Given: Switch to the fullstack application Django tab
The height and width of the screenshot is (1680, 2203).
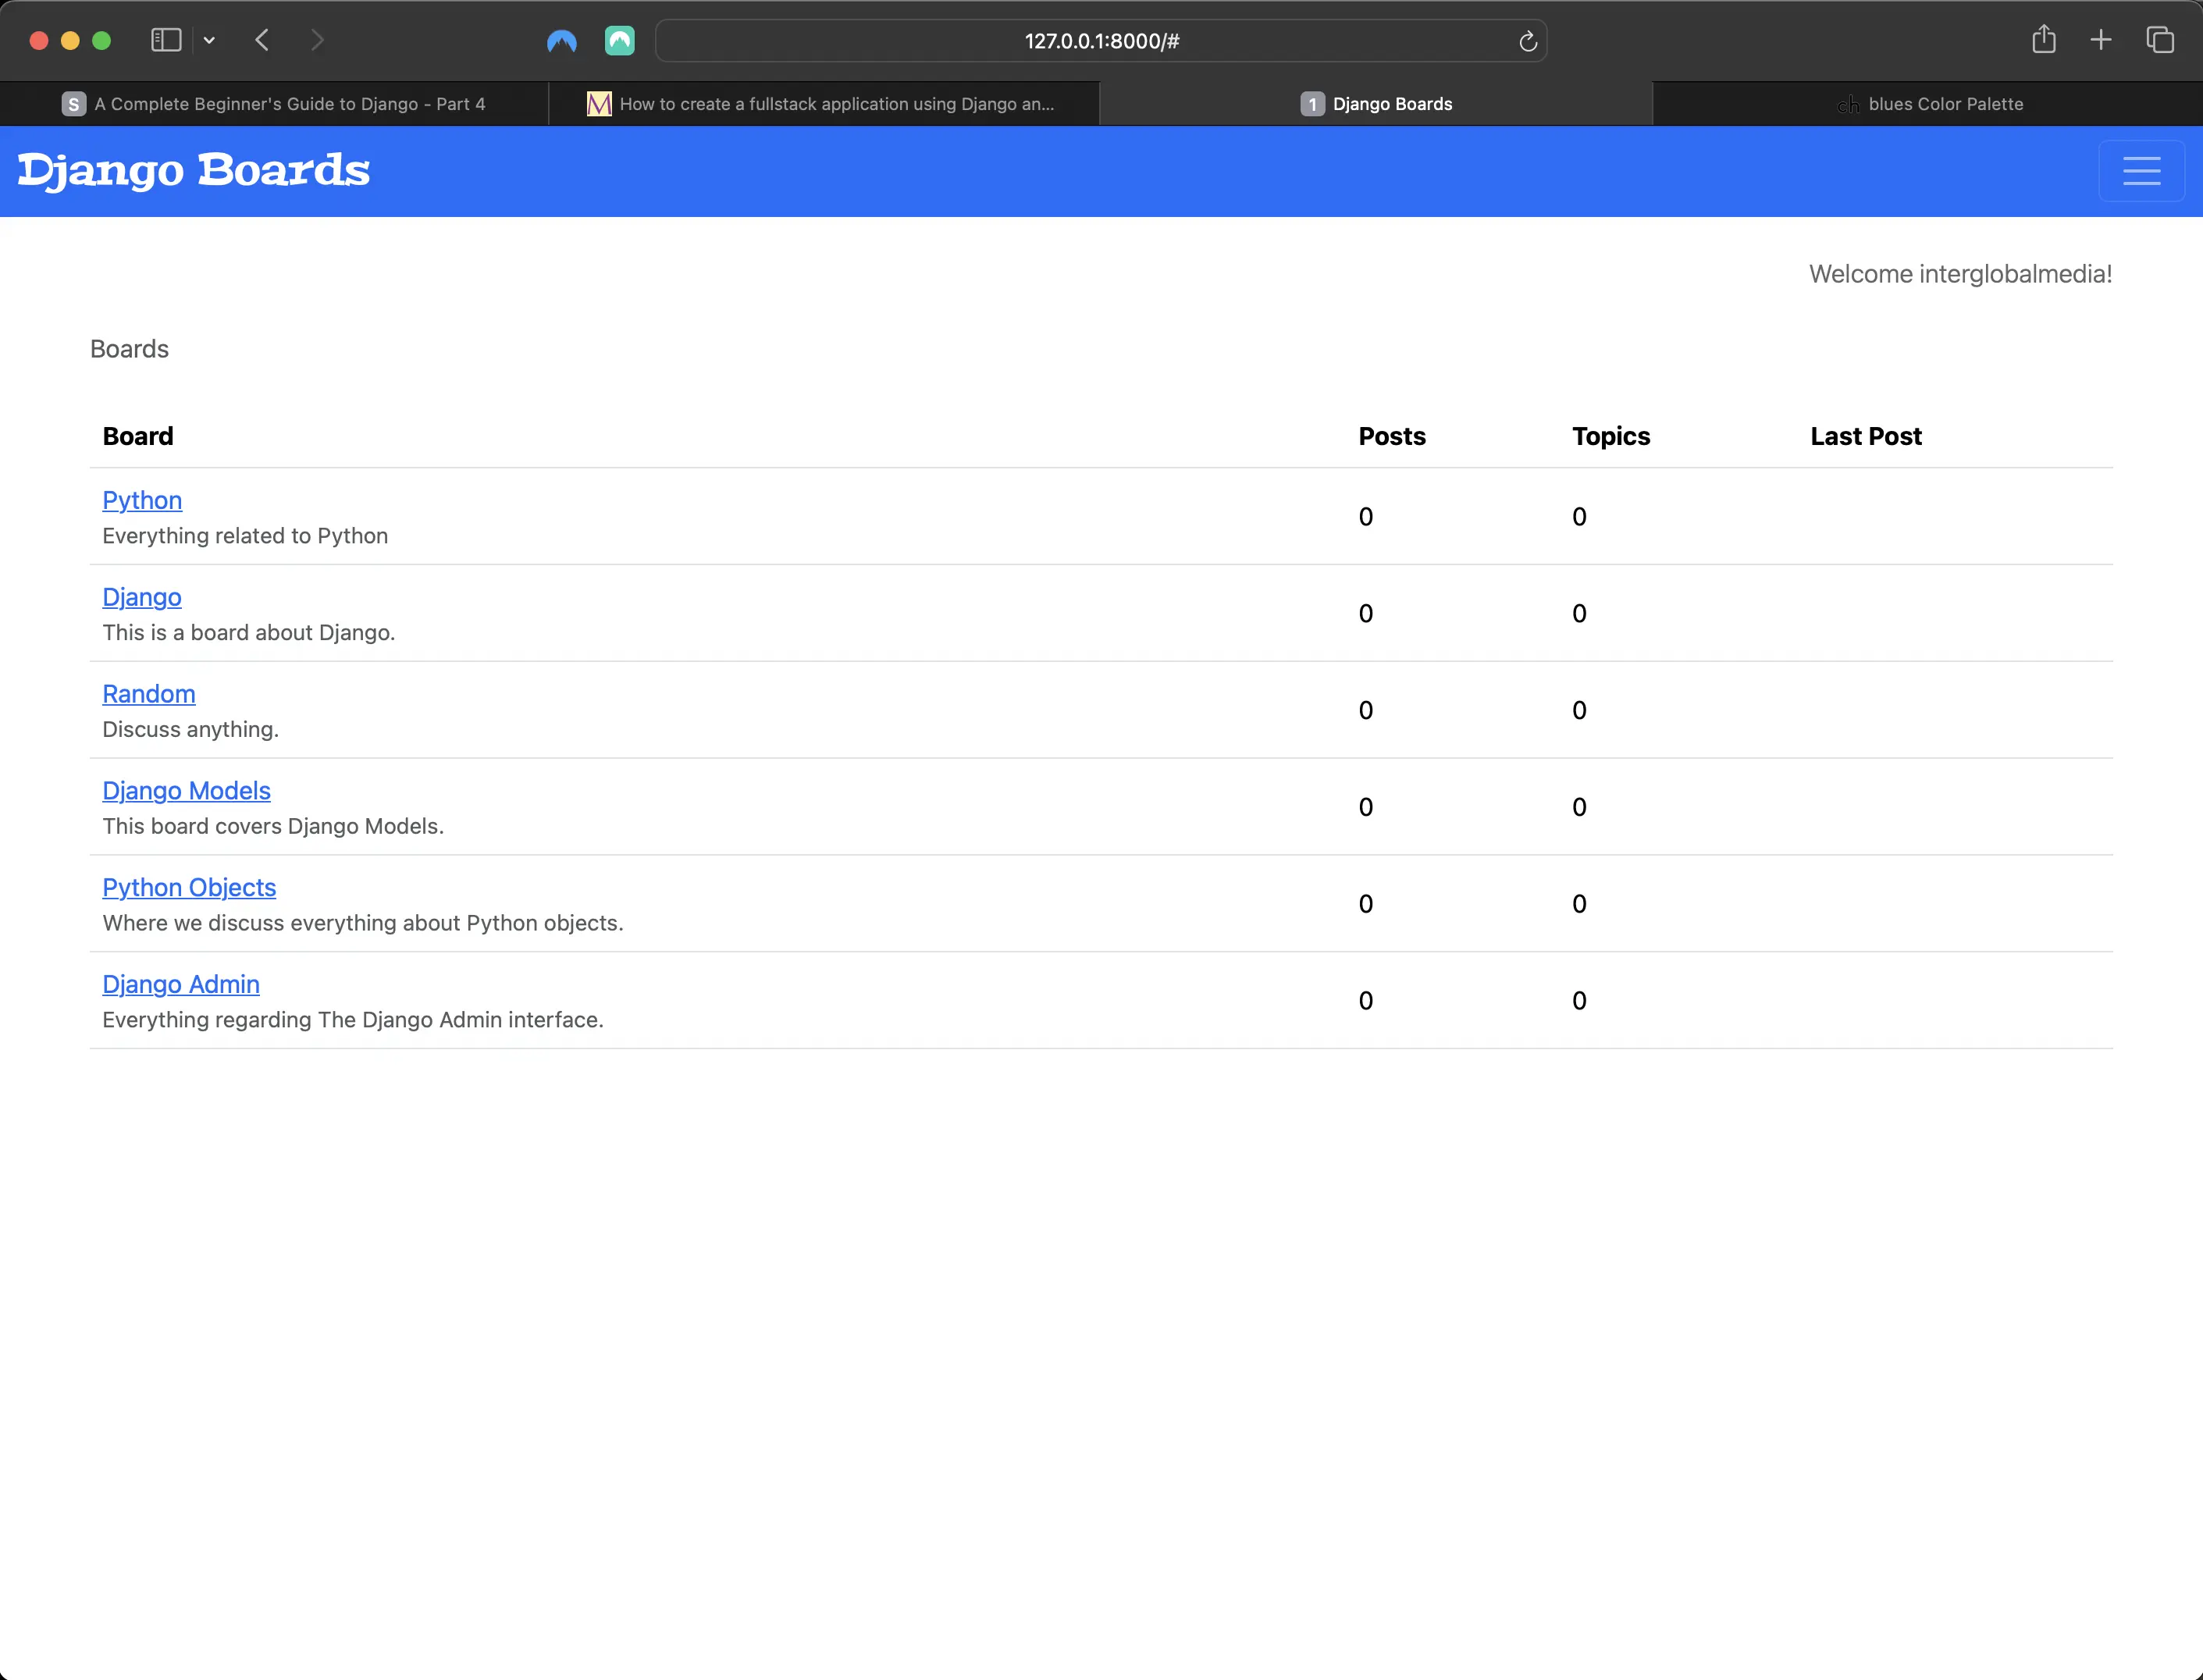Looking at the screenshot, I should pyautogui.click(x=824, y=104).
